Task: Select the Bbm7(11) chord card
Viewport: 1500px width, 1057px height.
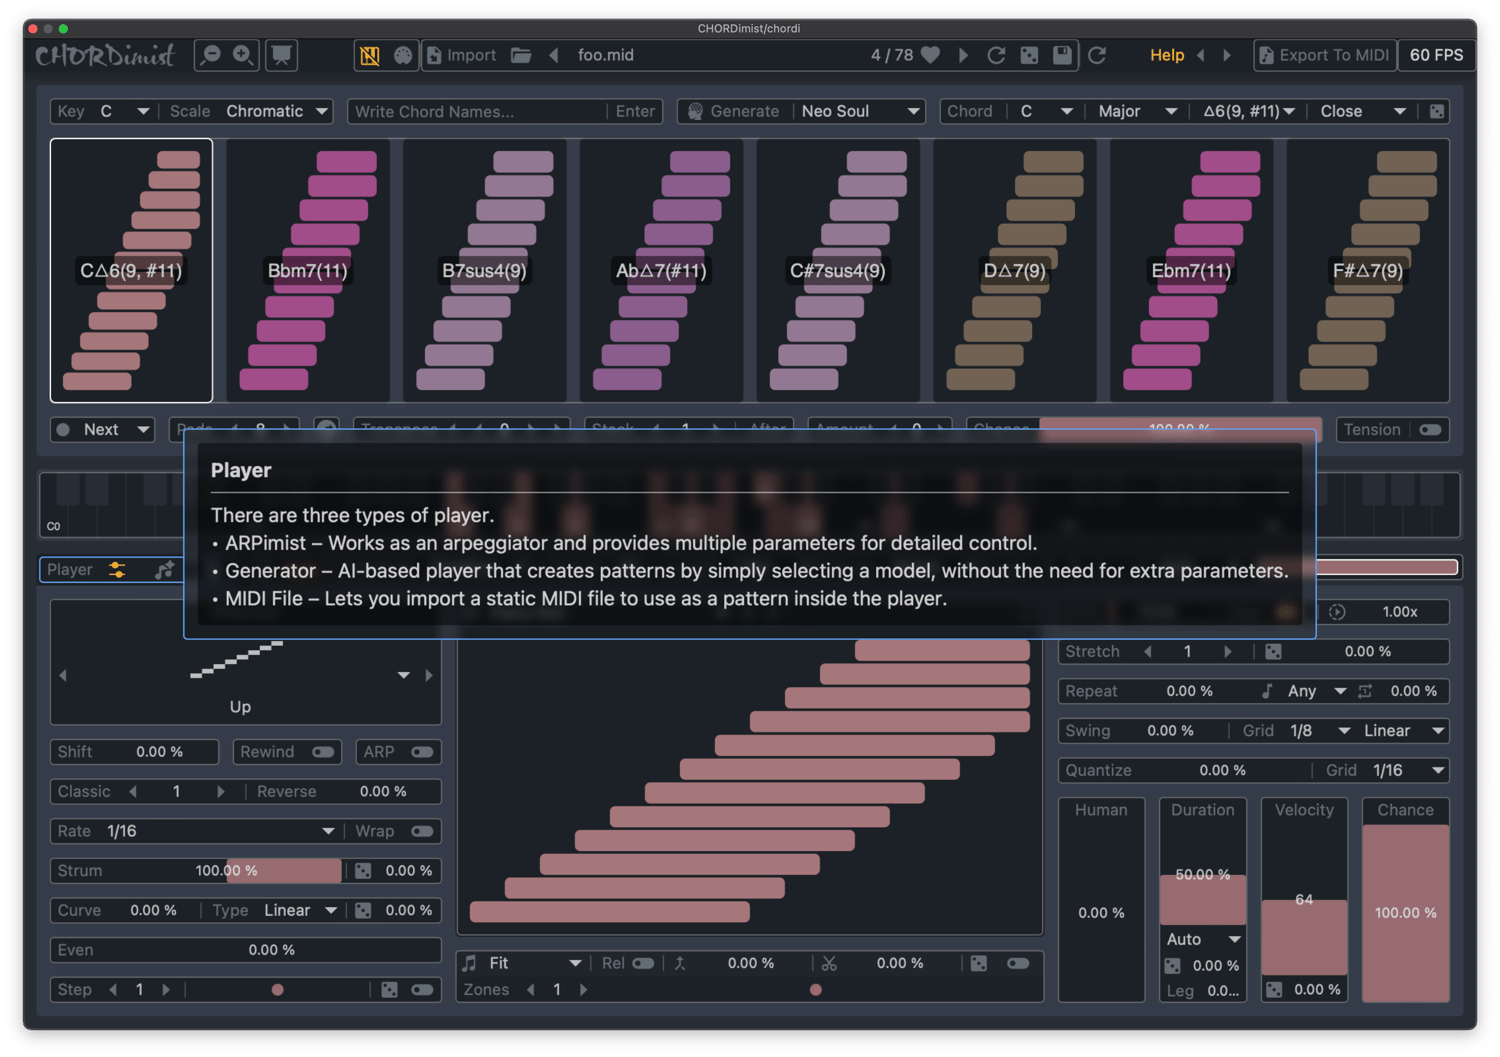Action: (x=308, y=270)
